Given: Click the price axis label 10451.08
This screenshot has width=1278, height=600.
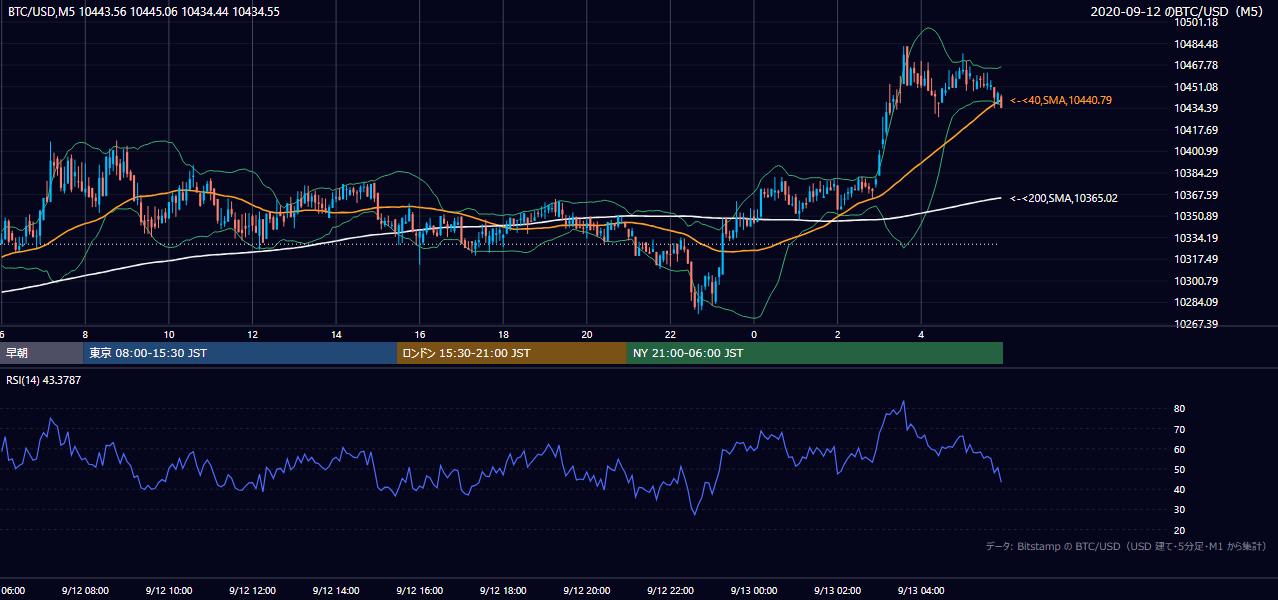Looking at the screenshot, I should tap(1195, 87).
